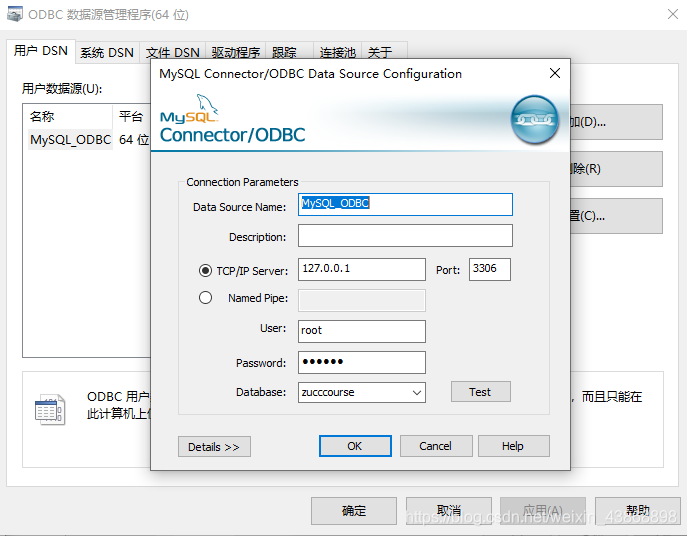Screen dimensions: 687x536
Task: Close the ODBC Administrator window
Action: 673,14
